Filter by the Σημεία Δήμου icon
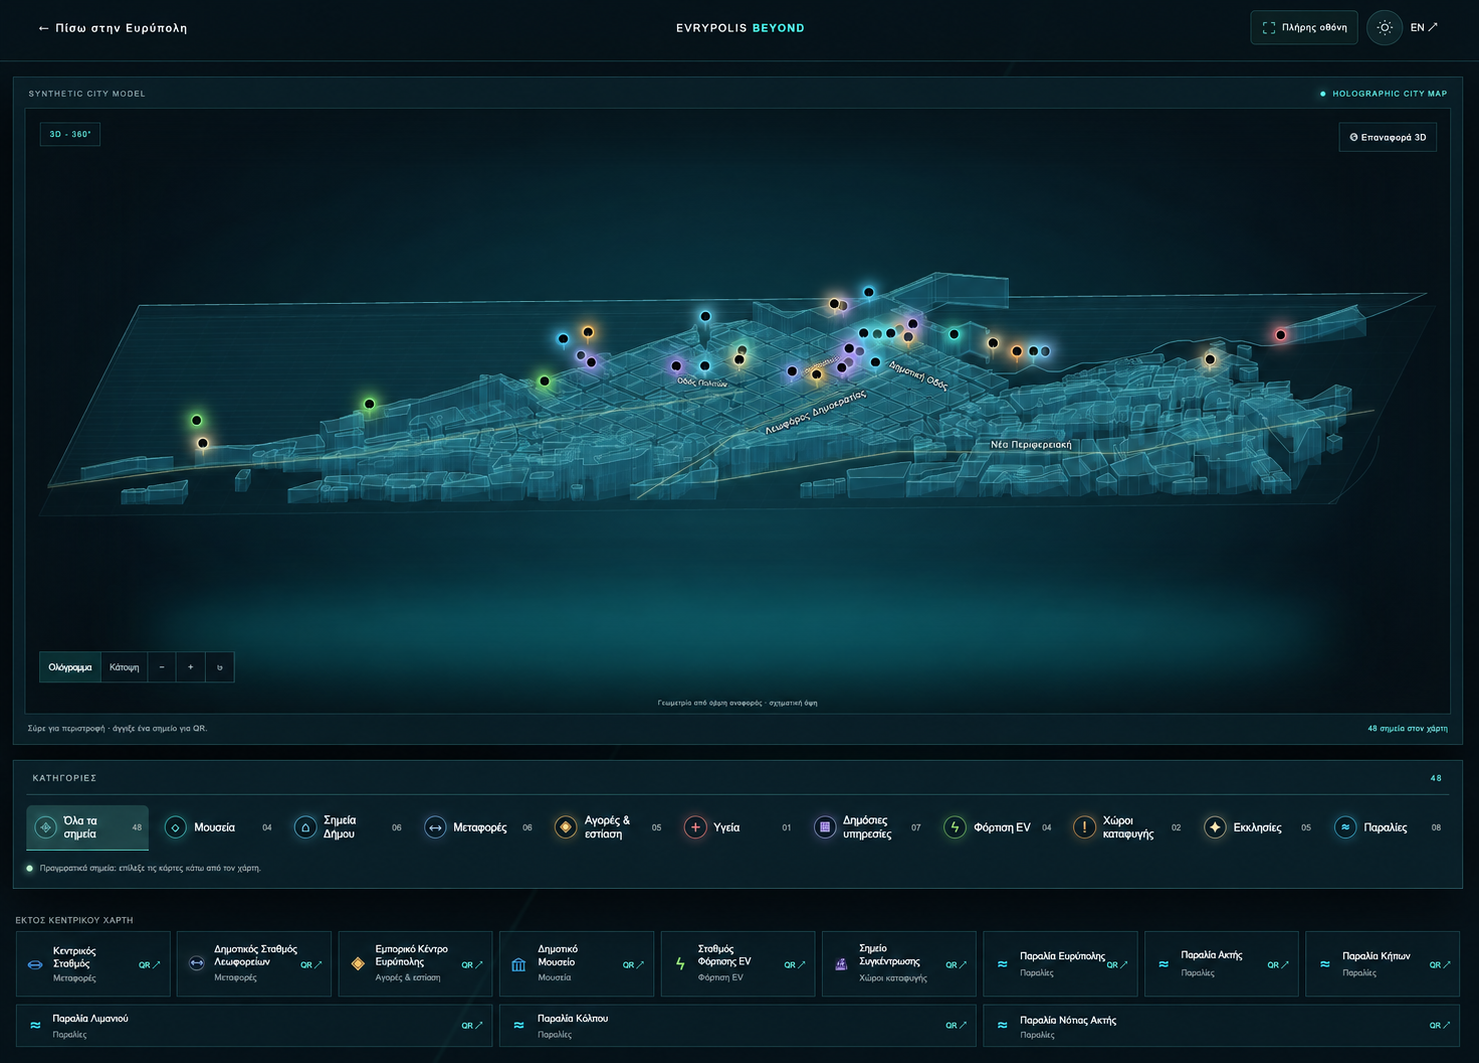The image size is (1479, 1063). pyautogui.click(x=305, y=827)
